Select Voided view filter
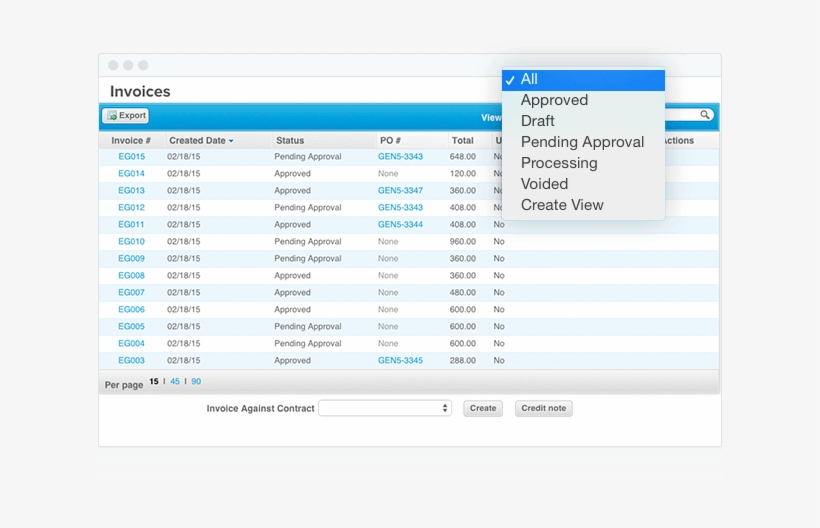The width and height of the screenshot is (820, 528). click(544, 184)
